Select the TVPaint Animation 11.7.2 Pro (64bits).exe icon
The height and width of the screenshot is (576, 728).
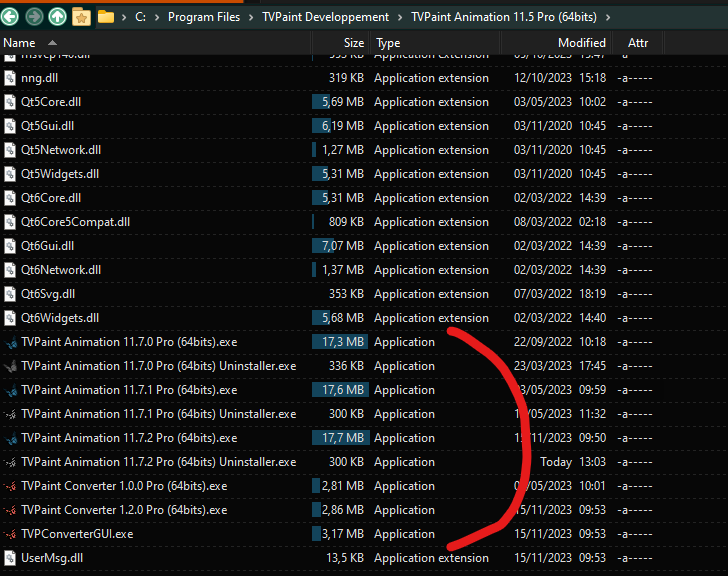pyautogui.click(x=10, y=438)
